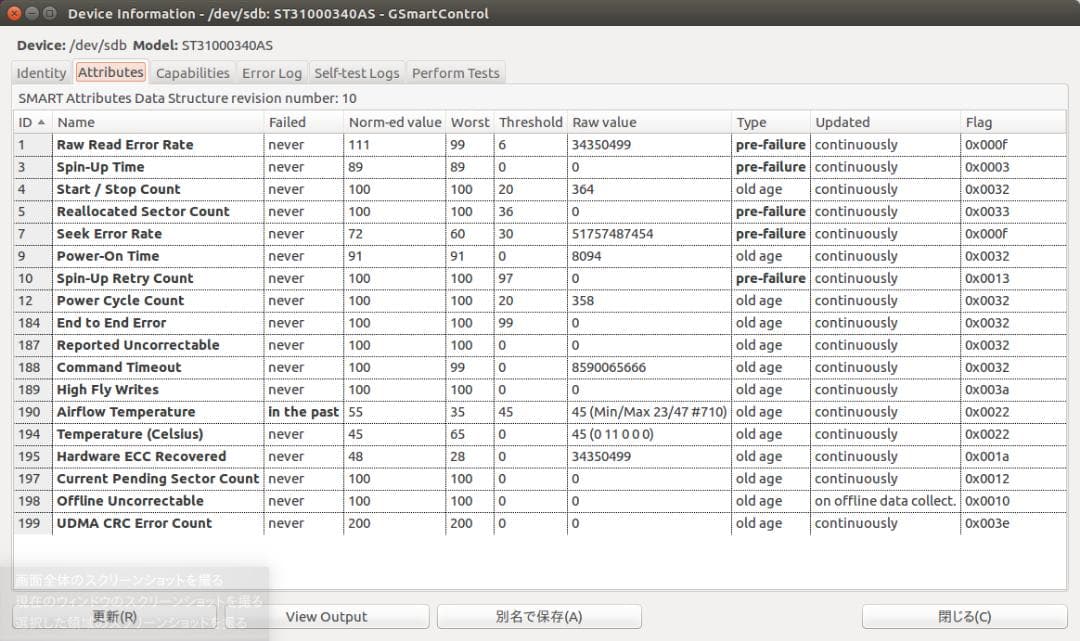Click the Norm-ed value column header

point(394,122)
